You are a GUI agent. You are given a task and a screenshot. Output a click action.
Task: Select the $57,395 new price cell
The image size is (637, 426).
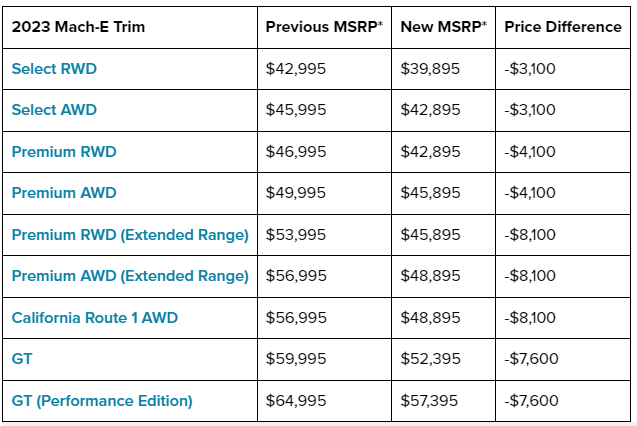click(430, 401)
